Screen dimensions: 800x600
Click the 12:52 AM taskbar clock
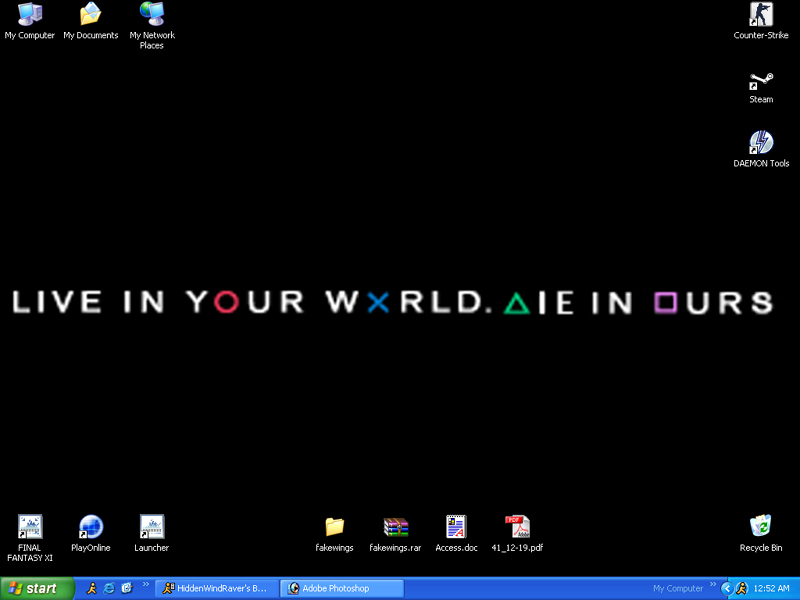[771, 589]
